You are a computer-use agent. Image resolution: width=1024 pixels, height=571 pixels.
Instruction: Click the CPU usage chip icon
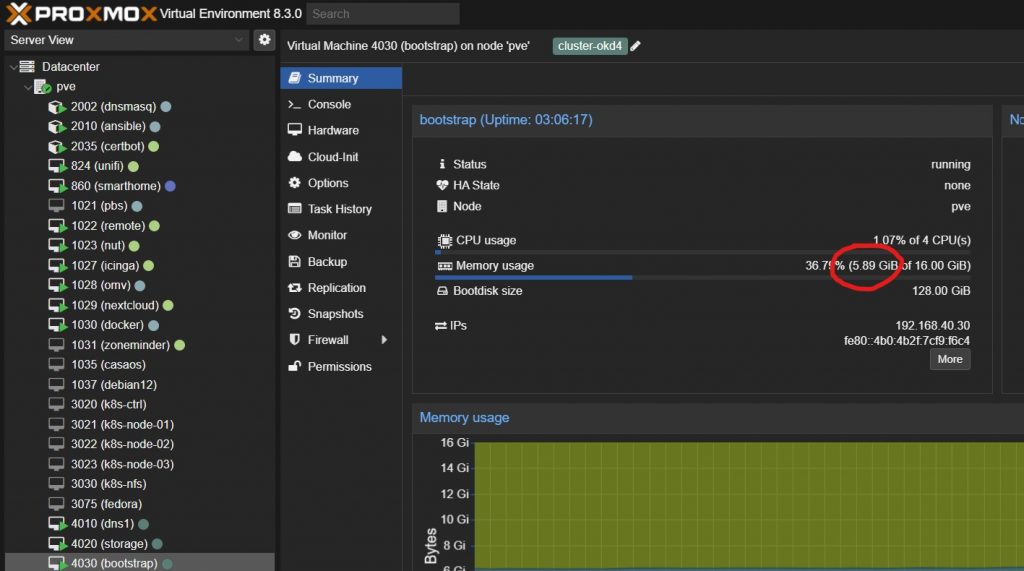point(445,241)
